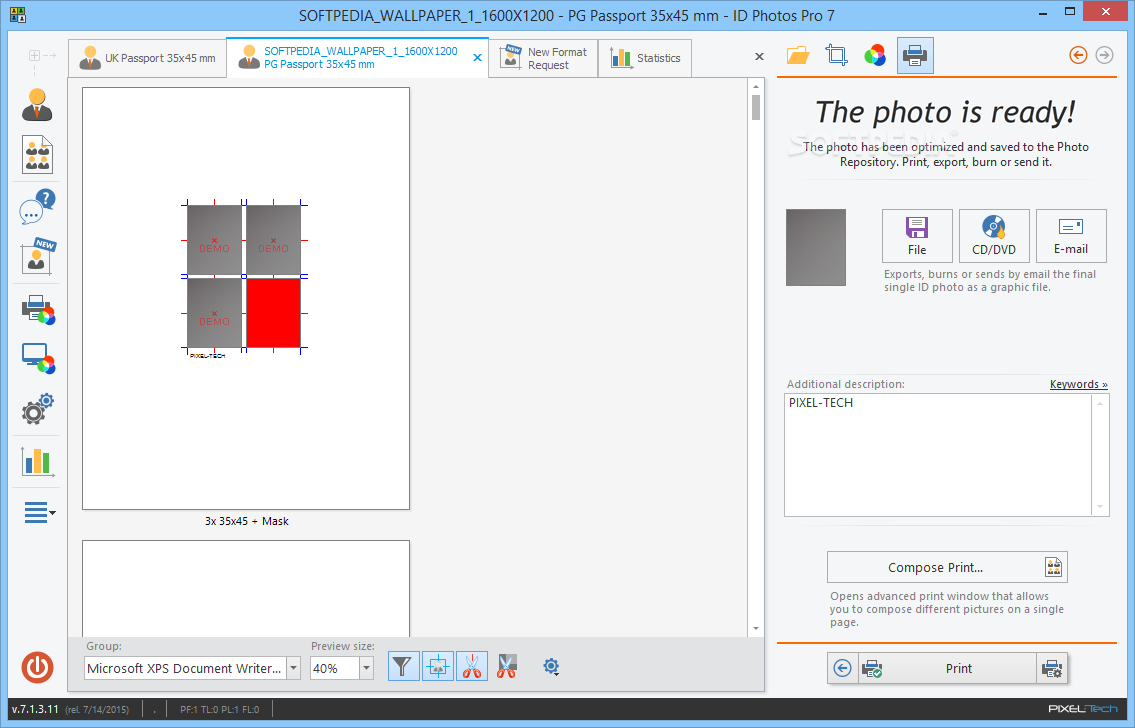The image size is (1135, 728).
Task: Toggle the filter funnel button
Action: [402, 666]
